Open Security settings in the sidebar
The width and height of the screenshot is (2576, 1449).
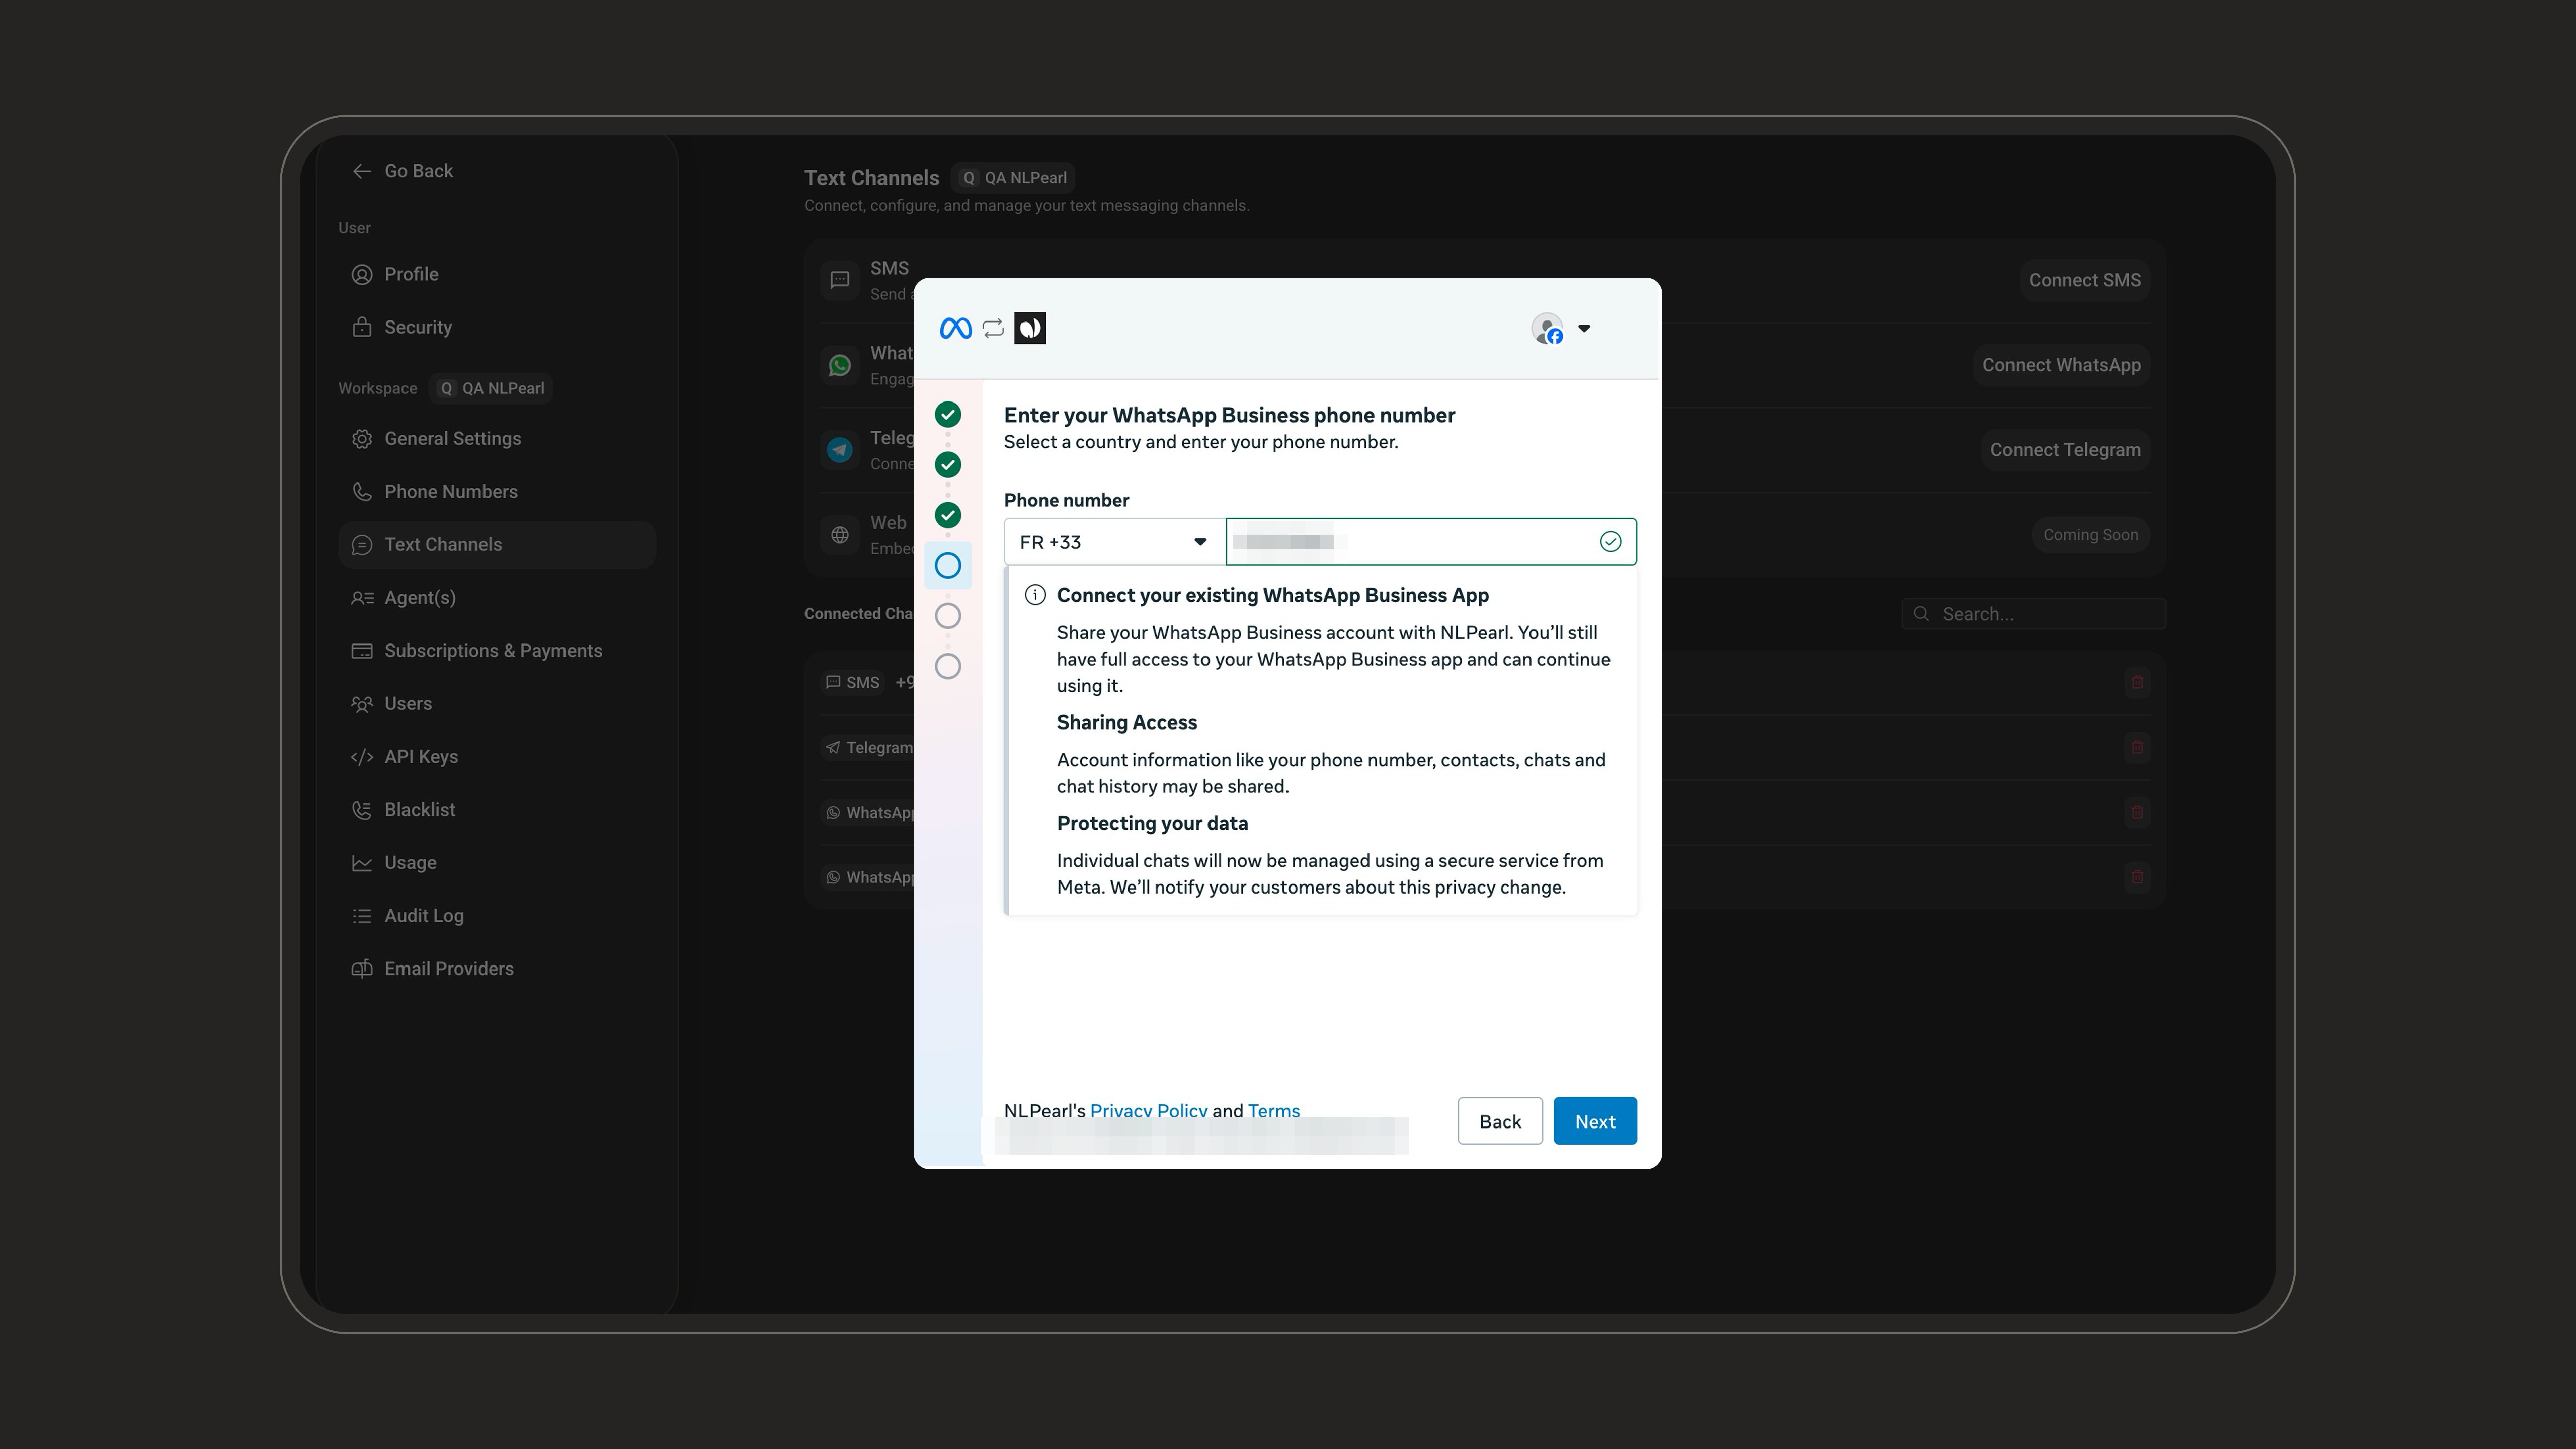coord(496,327)
